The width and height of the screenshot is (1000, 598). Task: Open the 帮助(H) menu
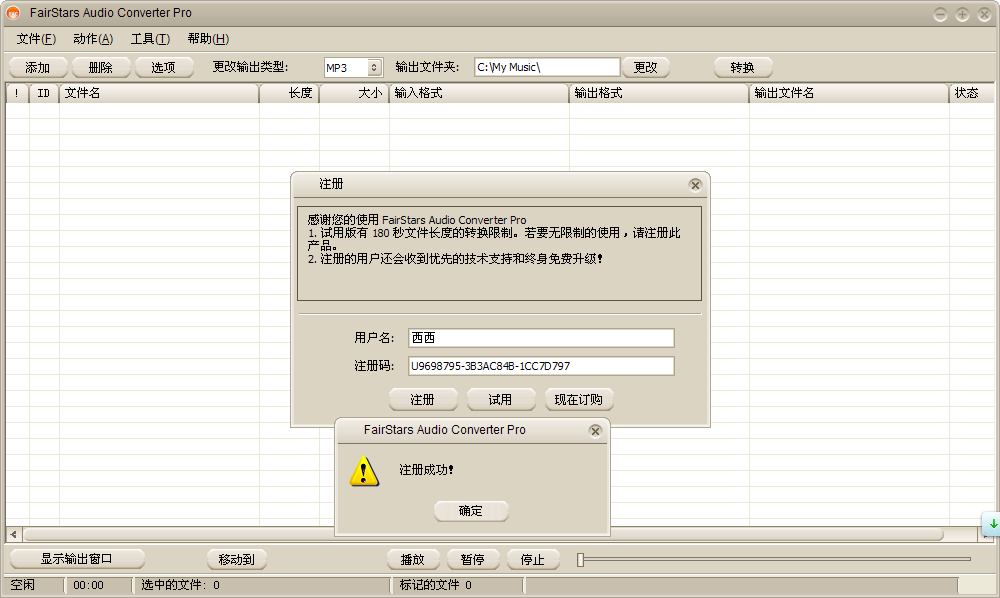(x=209, y=39)
